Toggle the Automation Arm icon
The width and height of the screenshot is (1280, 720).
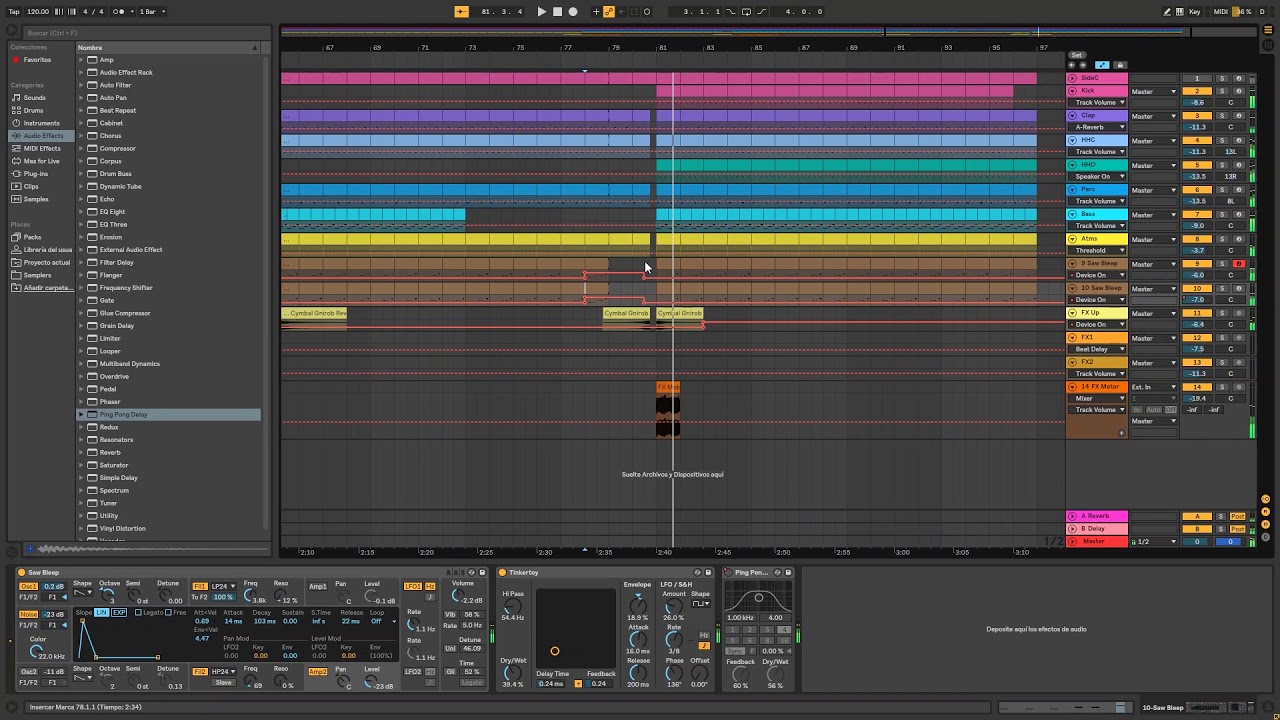tap(609, 11)
